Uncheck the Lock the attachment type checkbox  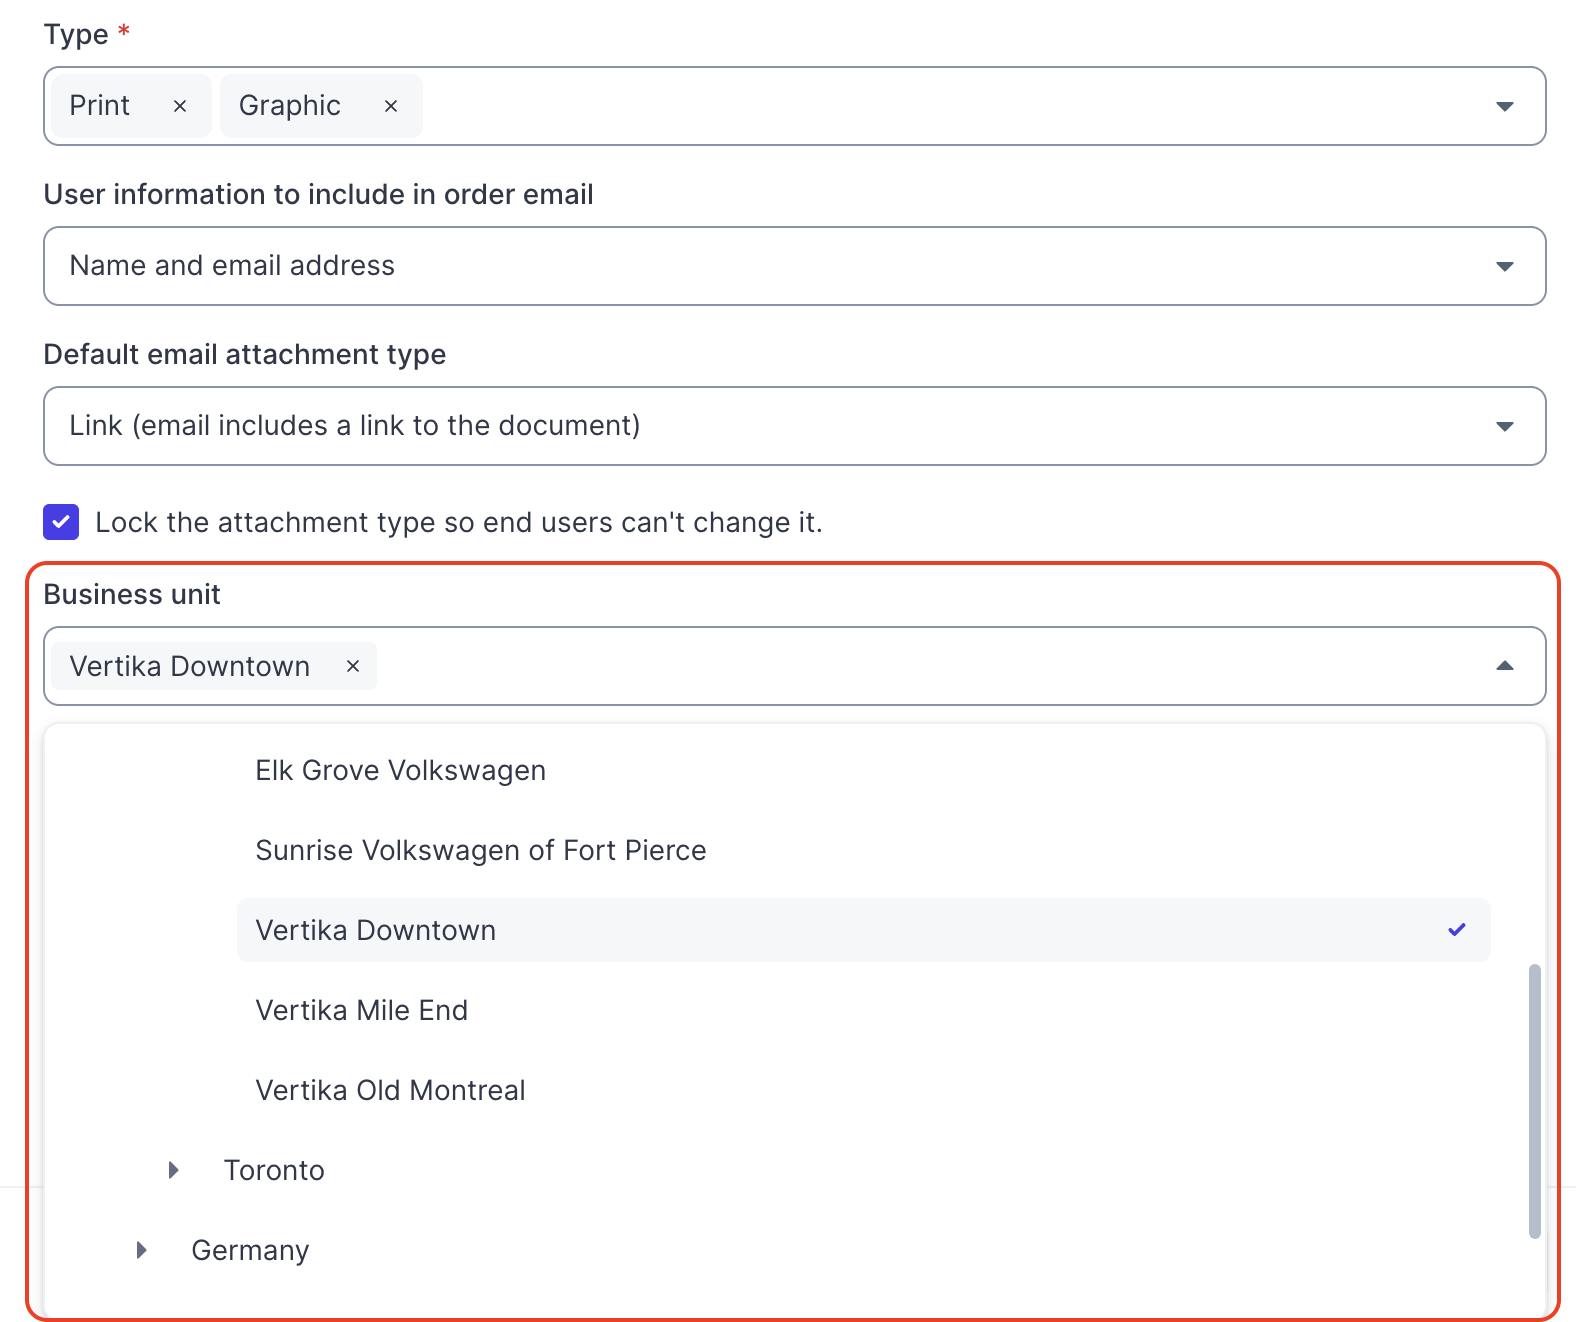coord(61,522)
